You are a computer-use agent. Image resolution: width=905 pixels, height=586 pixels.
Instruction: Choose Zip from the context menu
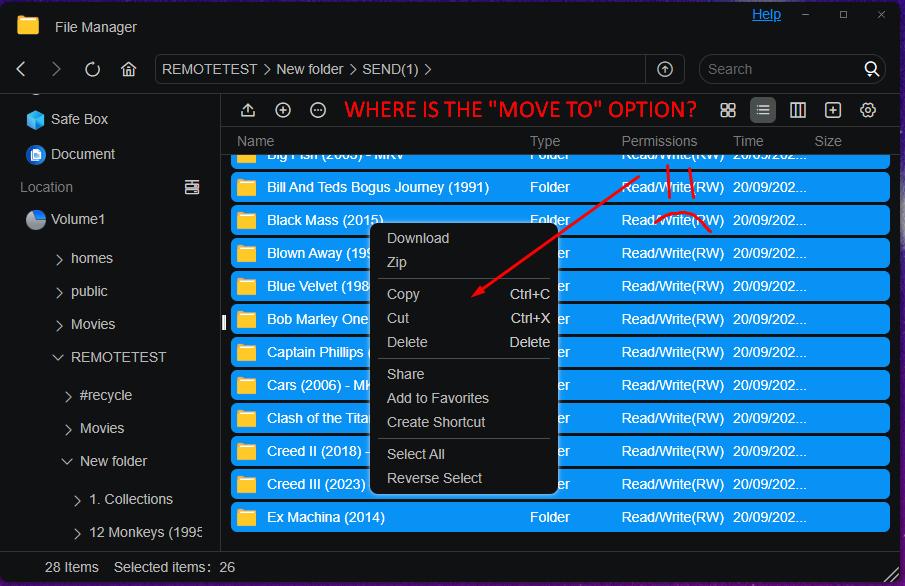click(464, 262)
